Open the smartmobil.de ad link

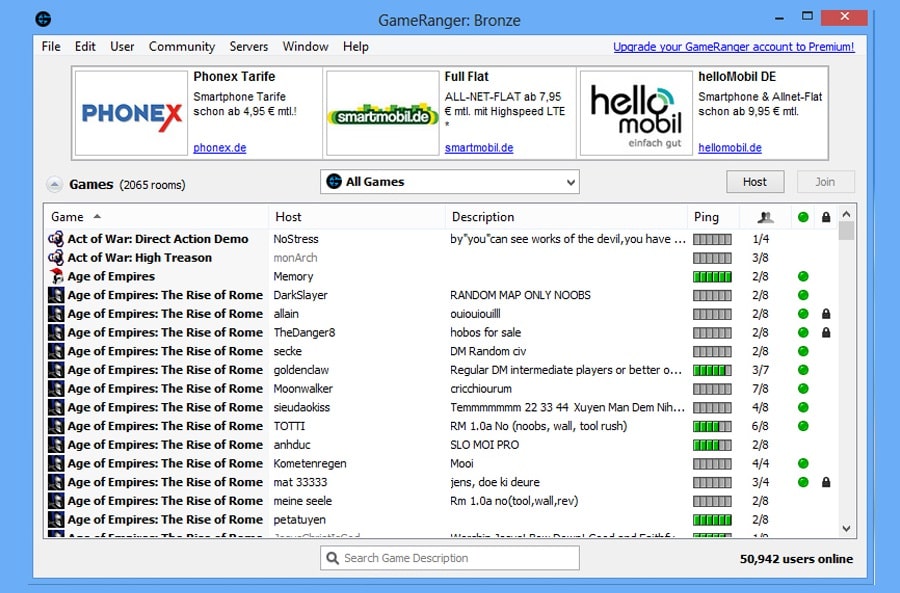(x=479, y=148)
